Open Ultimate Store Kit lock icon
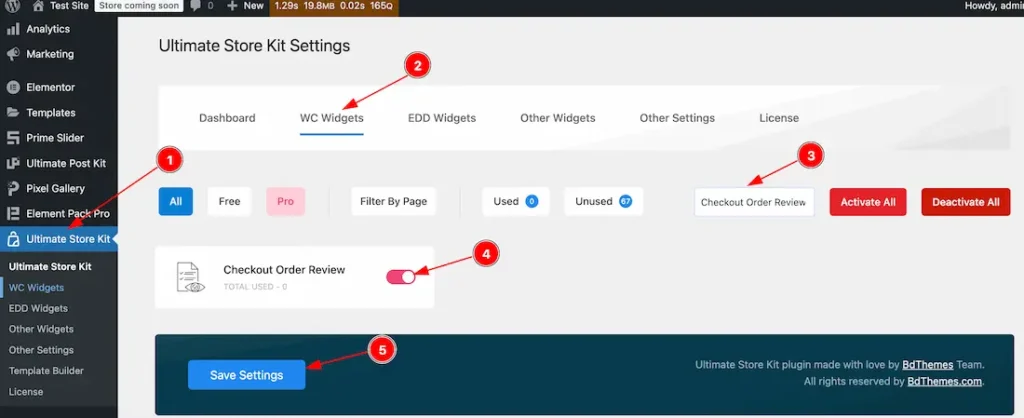This screenshot has width=1024, height=418. pos(14,239)
